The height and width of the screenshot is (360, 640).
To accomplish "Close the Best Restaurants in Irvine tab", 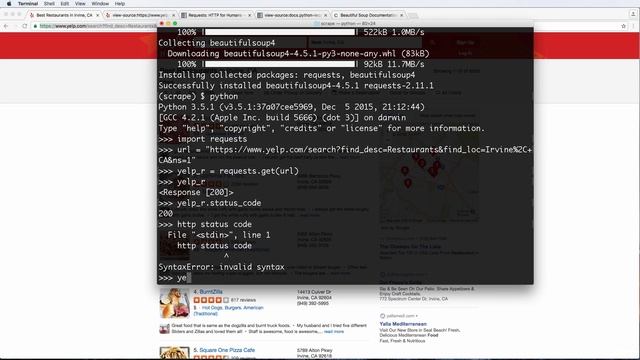I will [98, 15].
